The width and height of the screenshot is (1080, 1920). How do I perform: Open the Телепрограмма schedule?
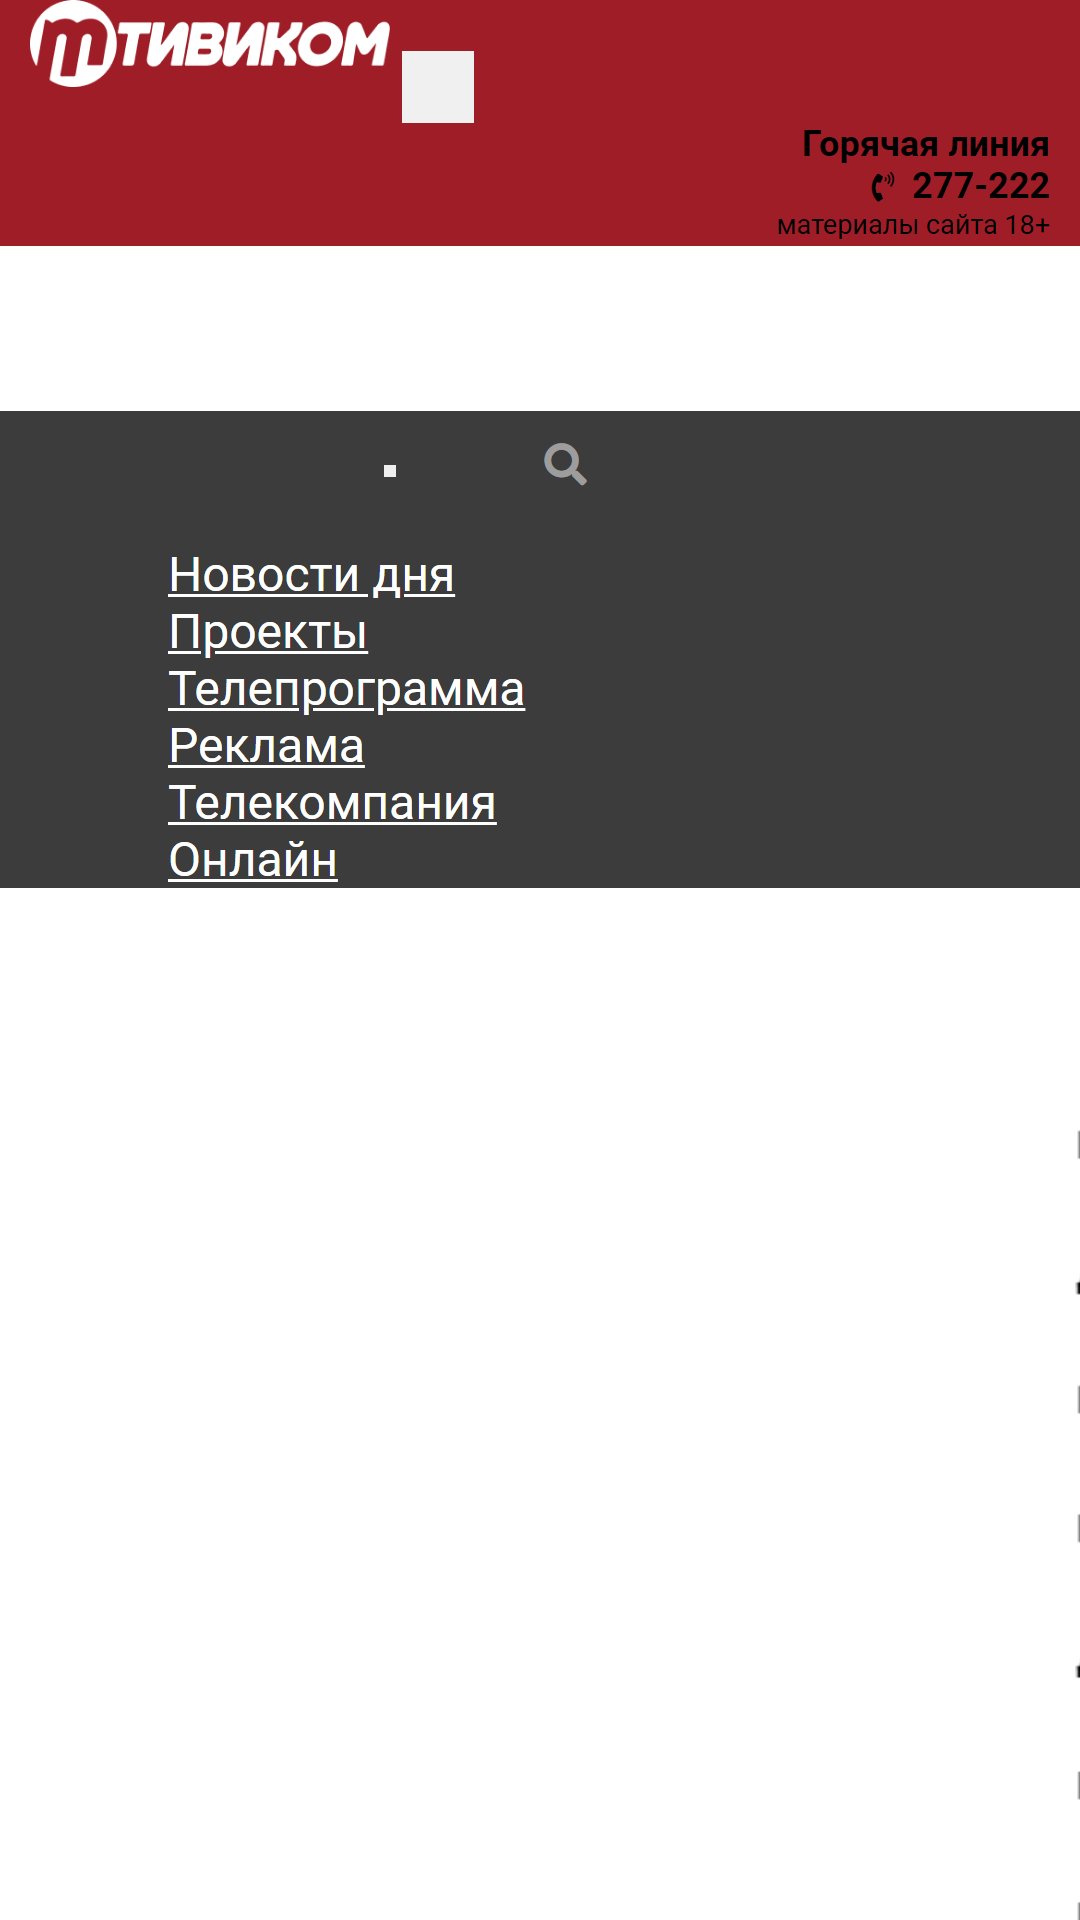pos(347,689)
